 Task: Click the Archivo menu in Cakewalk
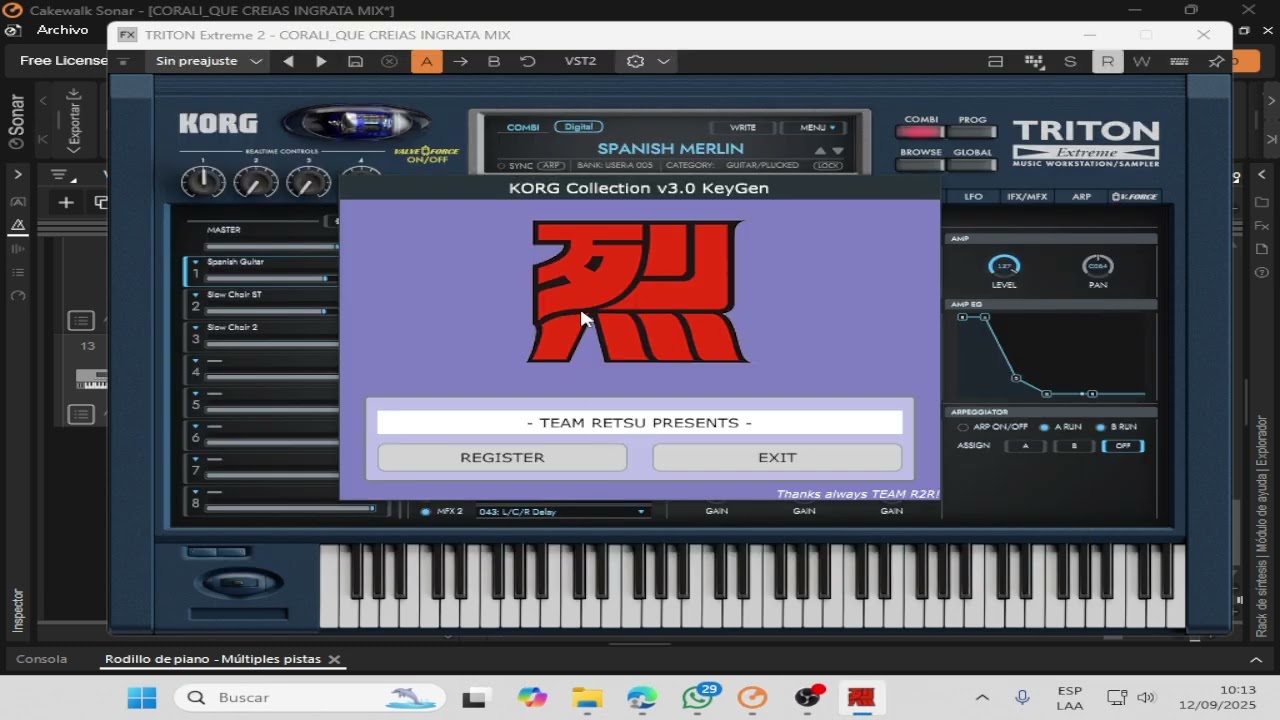point(63,30)
